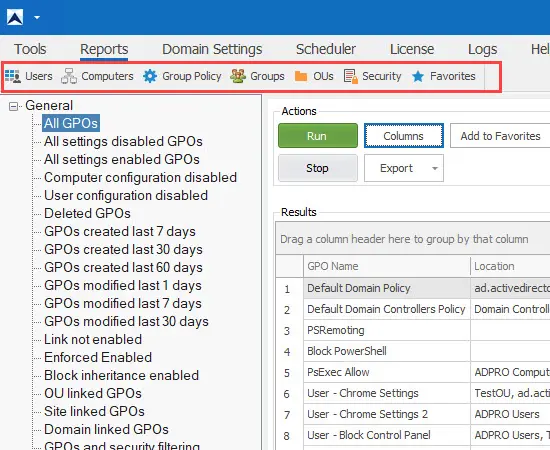Select the Computers reports icon
550x450 pixels.
[x=69, y=76]
